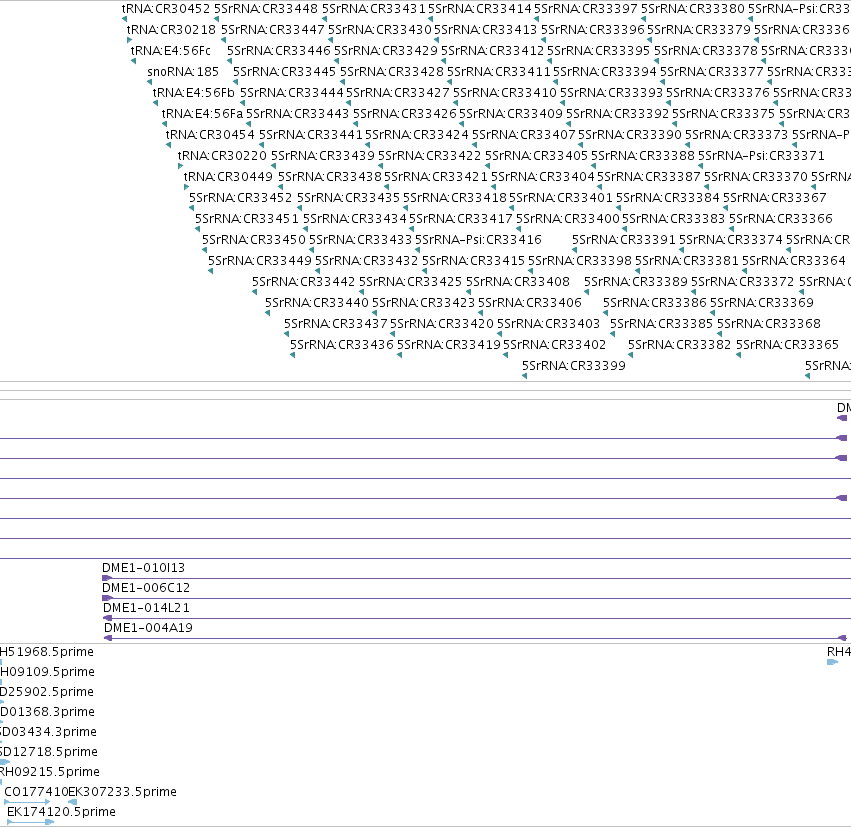Screen dimensions: 851x827
Task: Click the teal arrow glyph under 5SrRNA:CR33382
Action: coord(630,355)
